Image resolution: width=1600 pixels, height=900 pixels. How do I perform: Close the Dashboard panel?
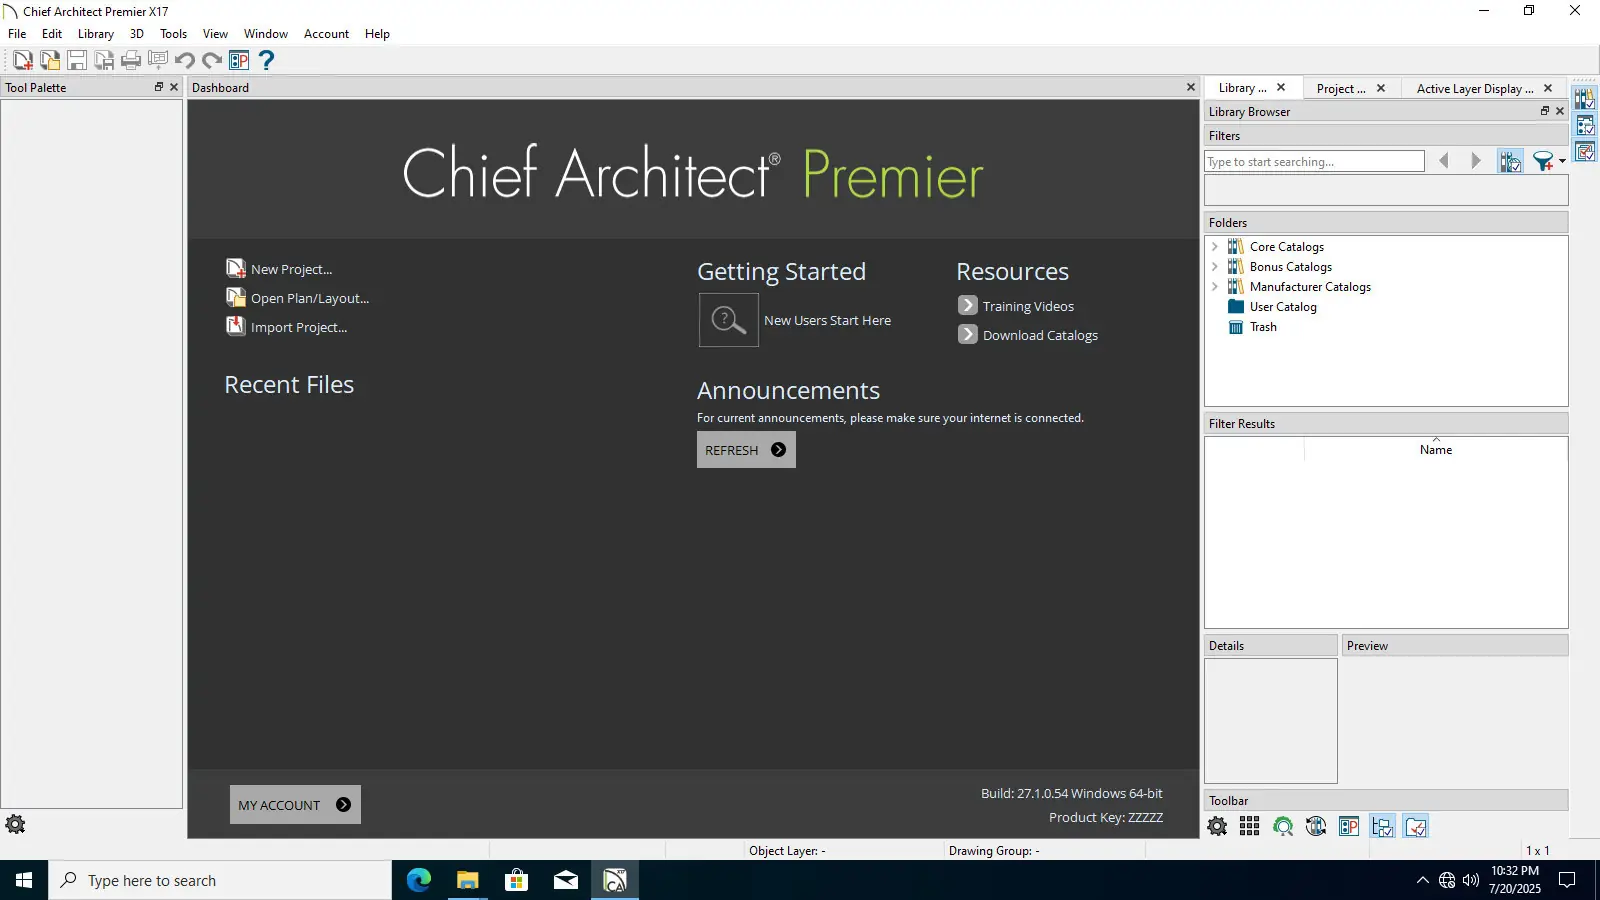(x=1191, y=87)
